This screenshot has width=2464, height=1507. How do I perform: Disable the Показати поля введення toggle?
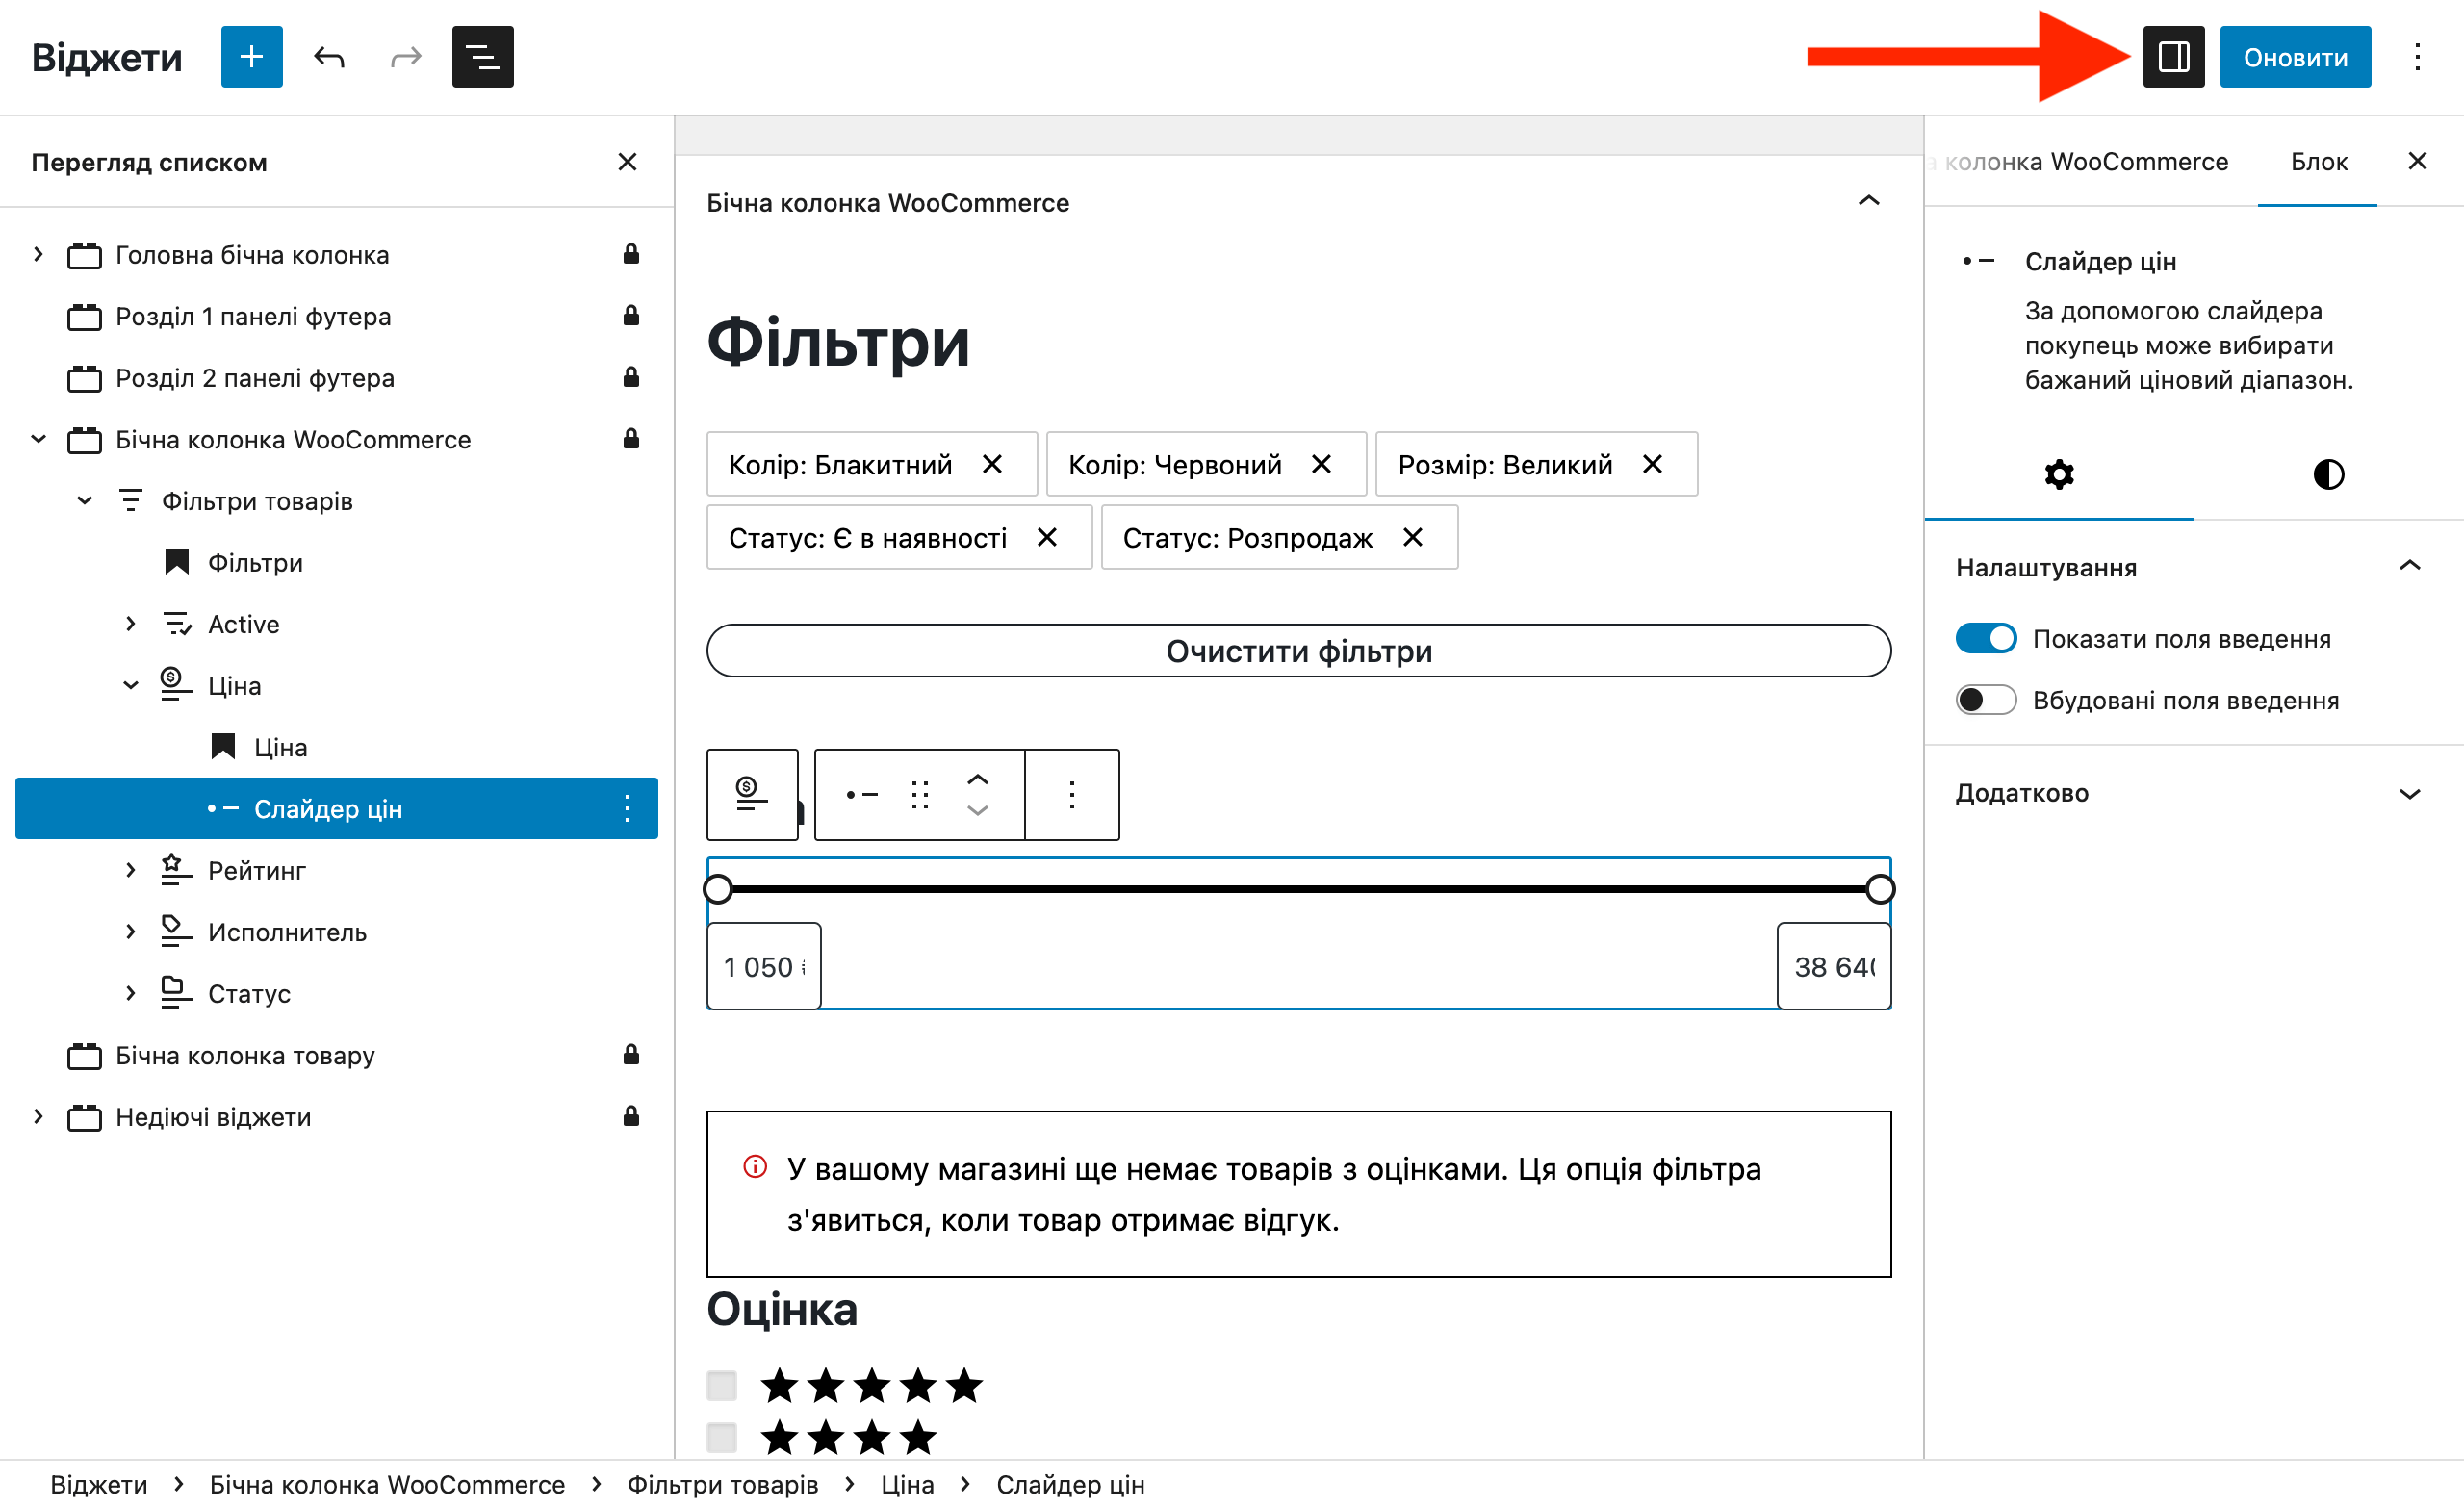[x=1986, y=638]
